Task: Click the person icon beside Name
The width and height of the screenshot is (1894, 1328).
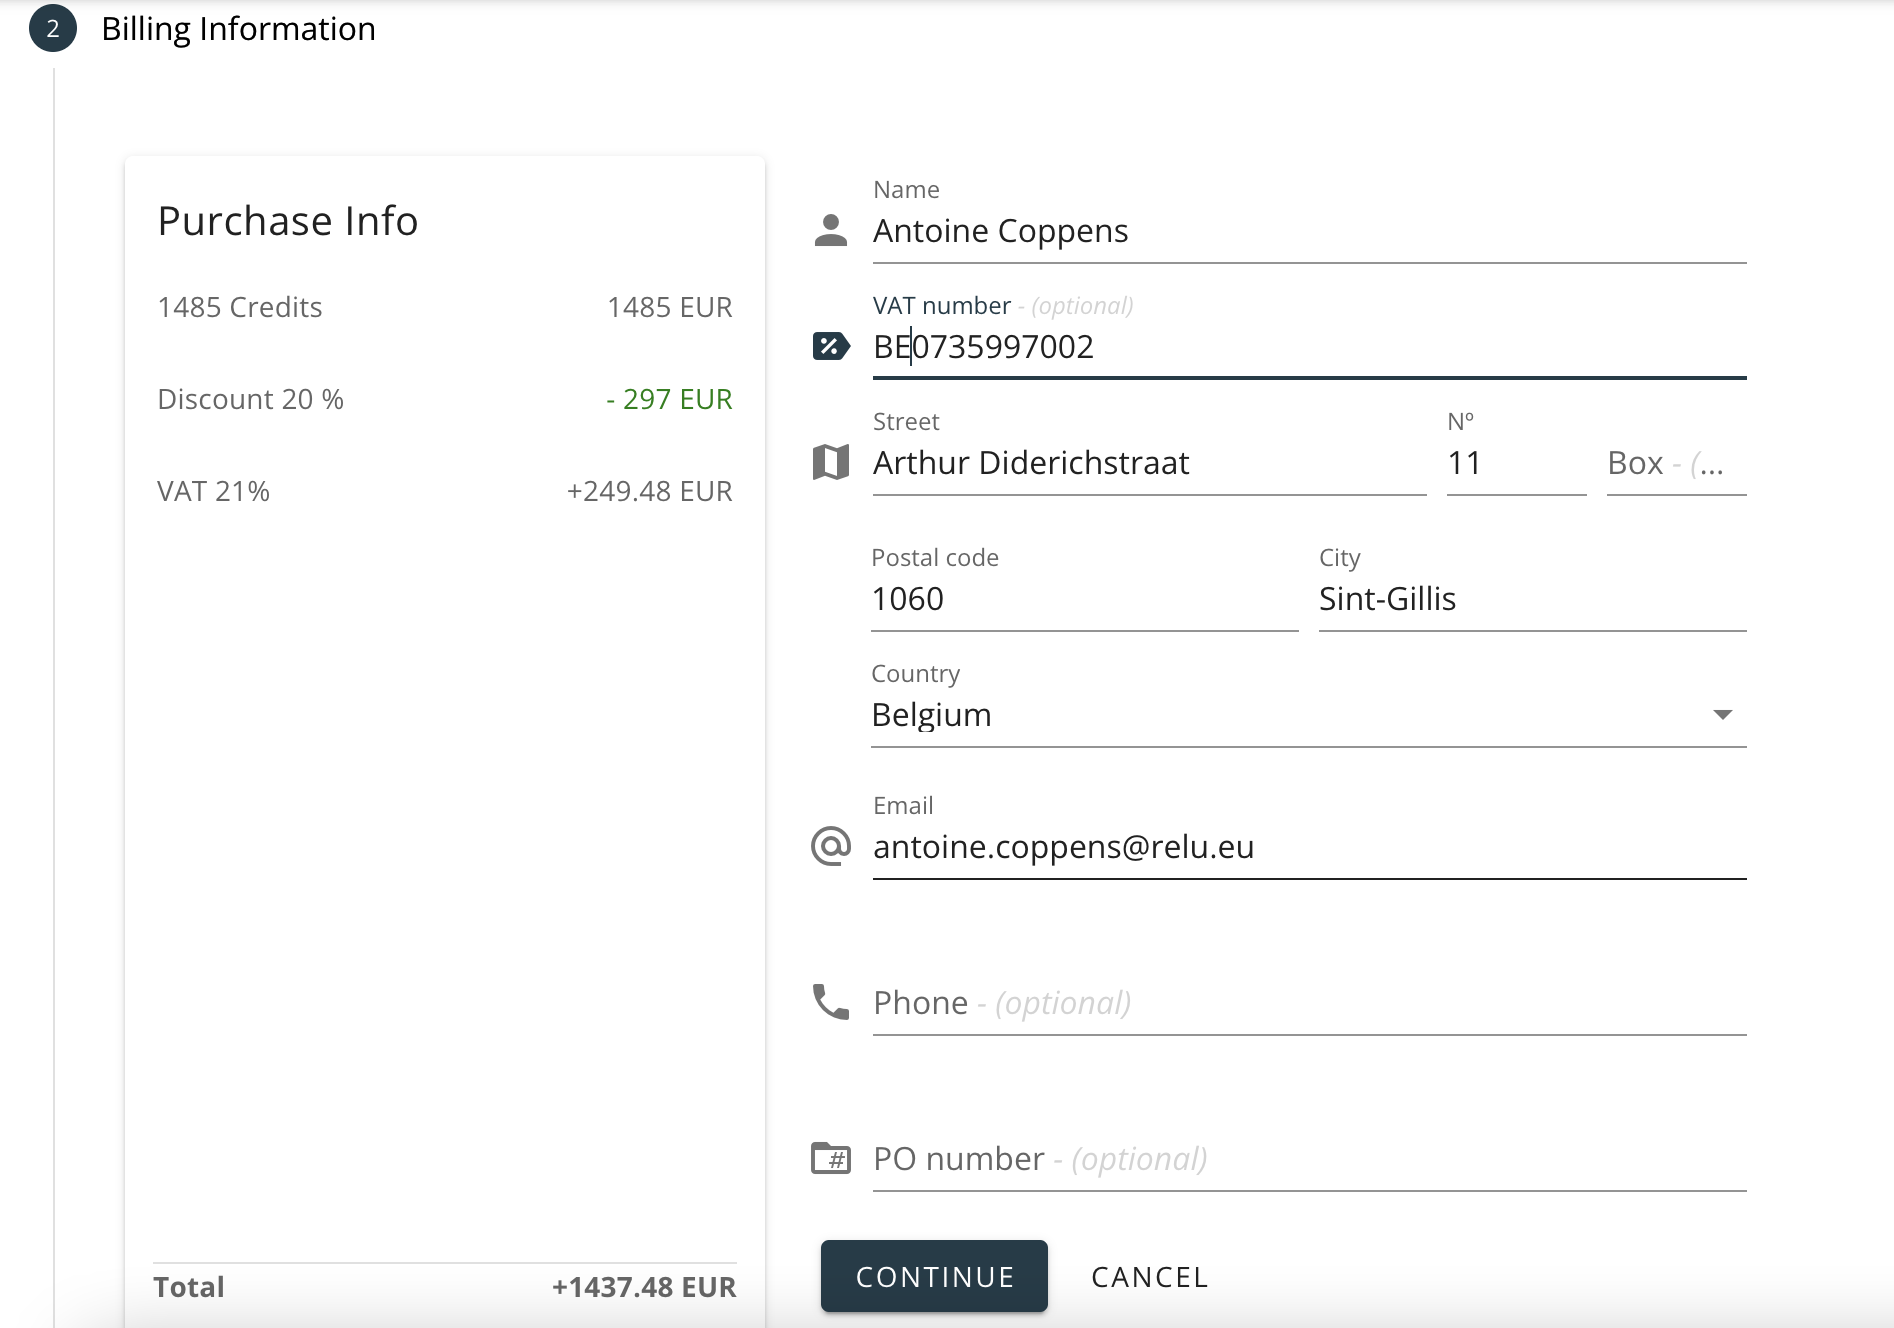Action: point(830,231)
